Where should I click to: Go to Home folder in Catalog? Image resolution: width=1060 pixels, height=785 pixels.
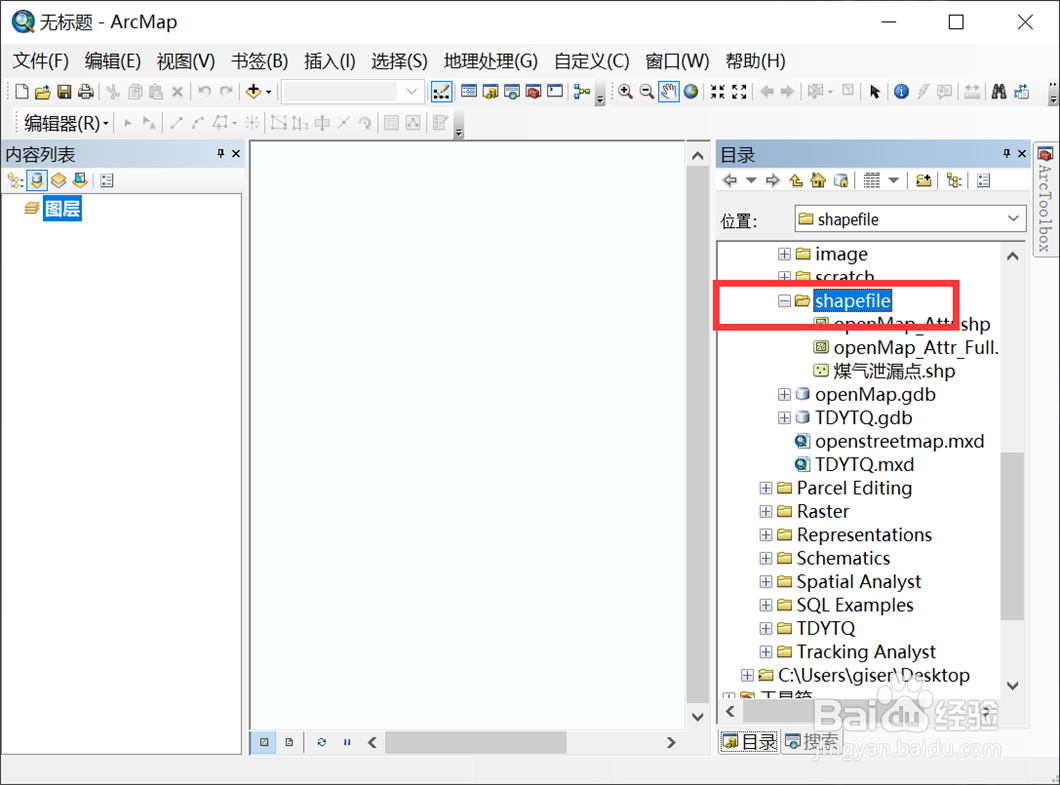(x=818, y=181)
